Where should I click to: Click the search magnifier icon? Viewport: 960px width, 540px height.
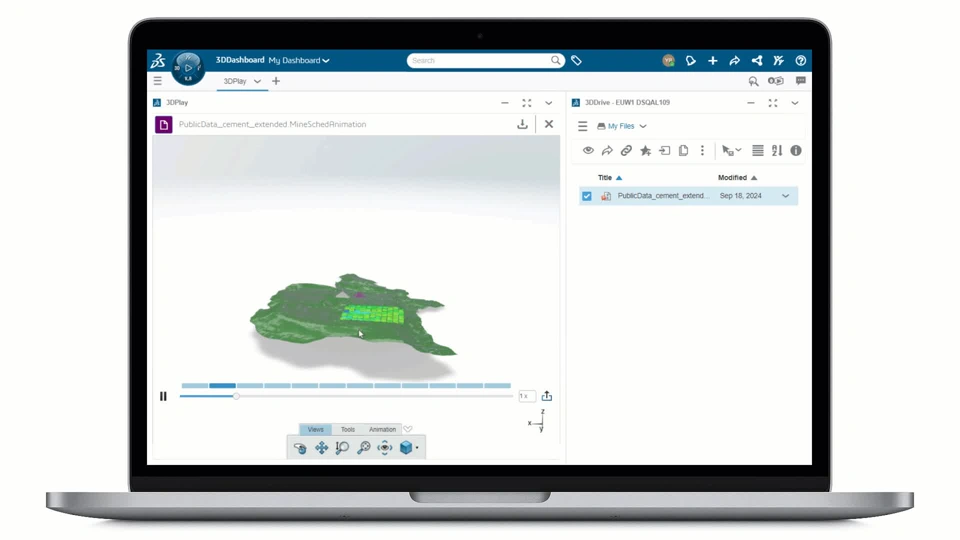[x=555, y=60]
